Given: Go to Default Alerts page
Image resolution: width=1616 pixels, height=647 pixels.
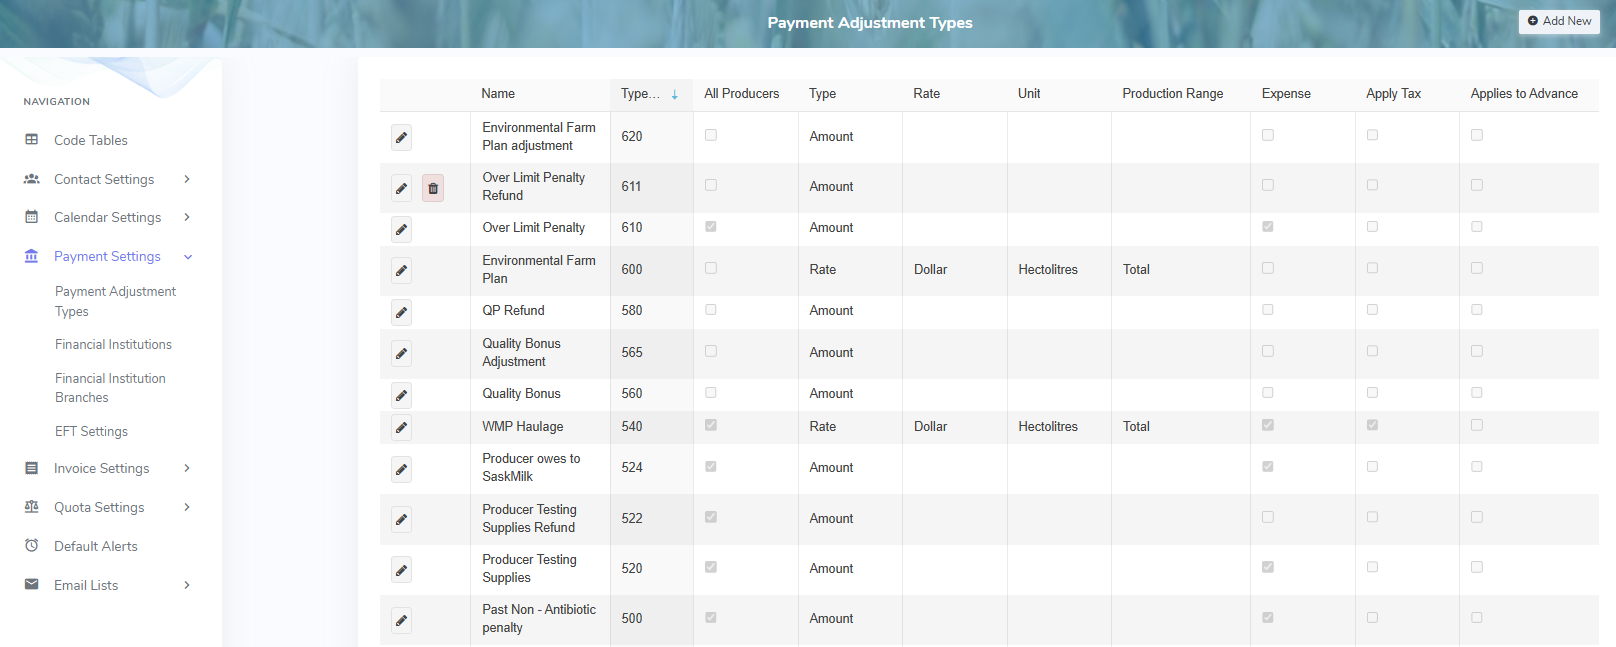Looking at the screenshot, I should [x=96, y=546].
